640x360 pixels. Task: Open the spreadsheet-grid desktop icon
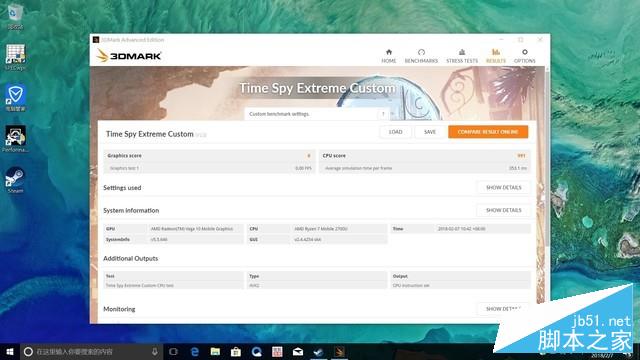coord(16,57)
